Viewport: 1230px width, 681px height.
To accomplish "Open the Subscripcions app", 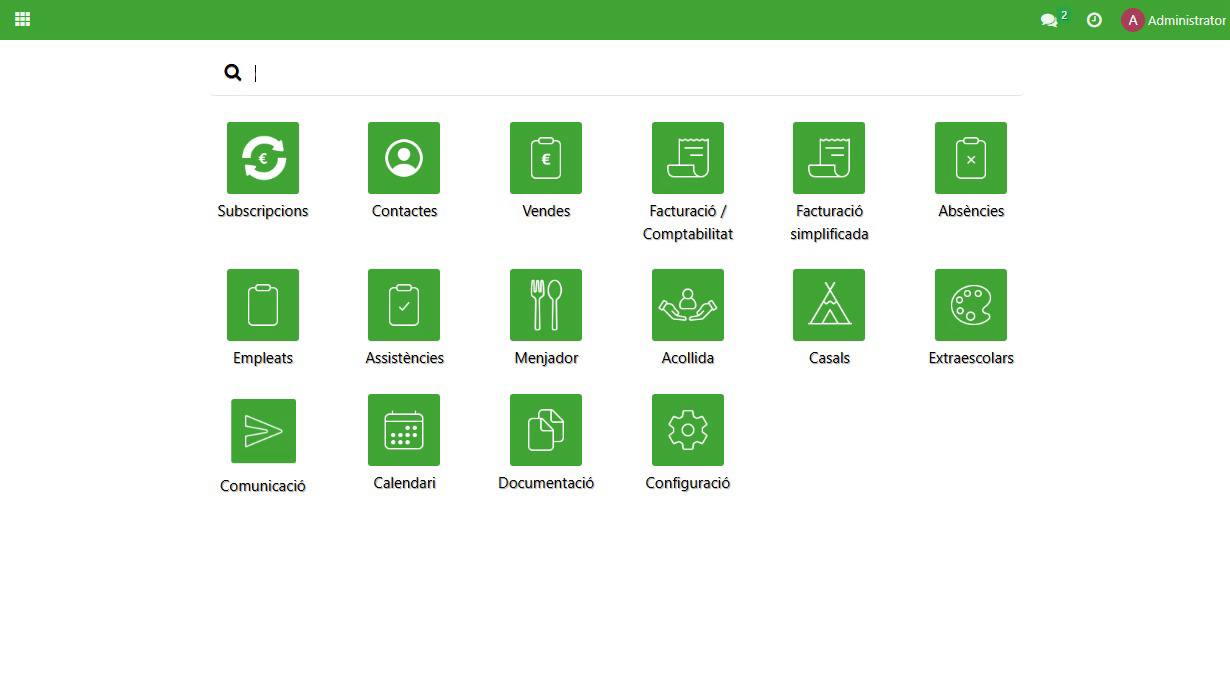I will (x=263, y=158).
